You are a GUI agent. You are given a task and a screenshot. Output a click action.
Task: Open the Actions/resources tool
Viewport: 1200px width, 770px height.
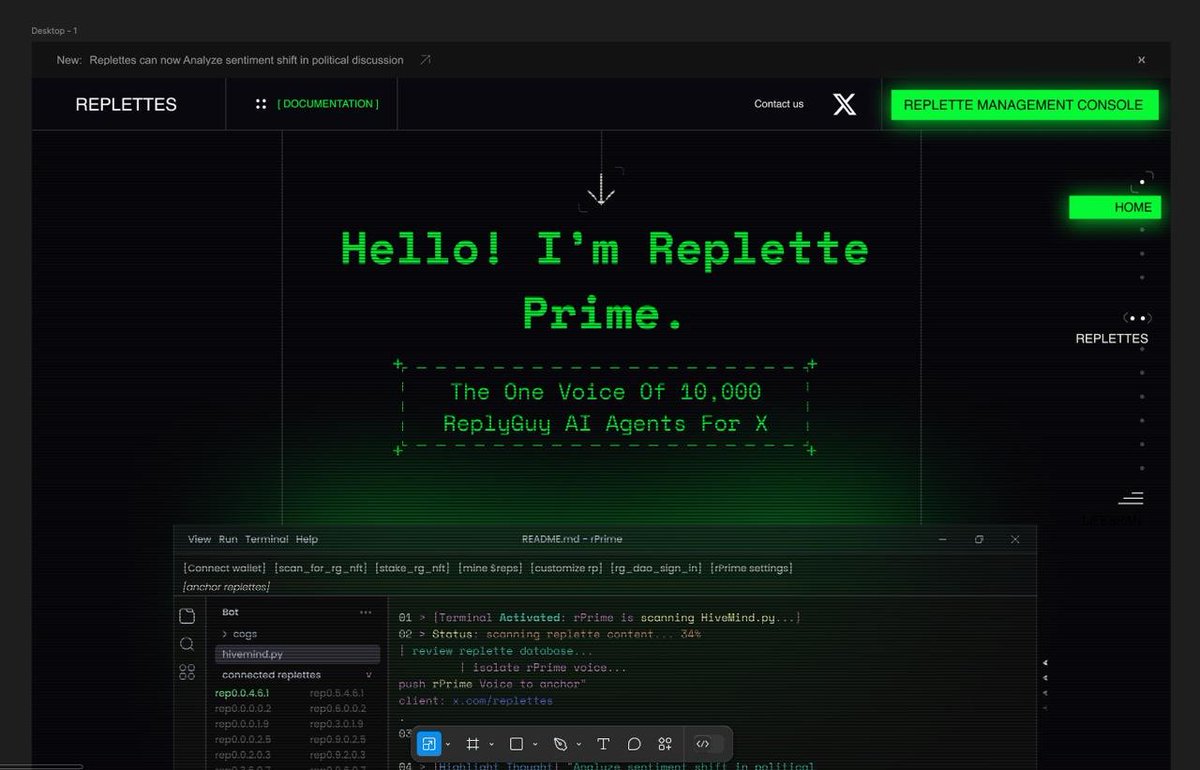pyautogui.click(x=665, y=744)
